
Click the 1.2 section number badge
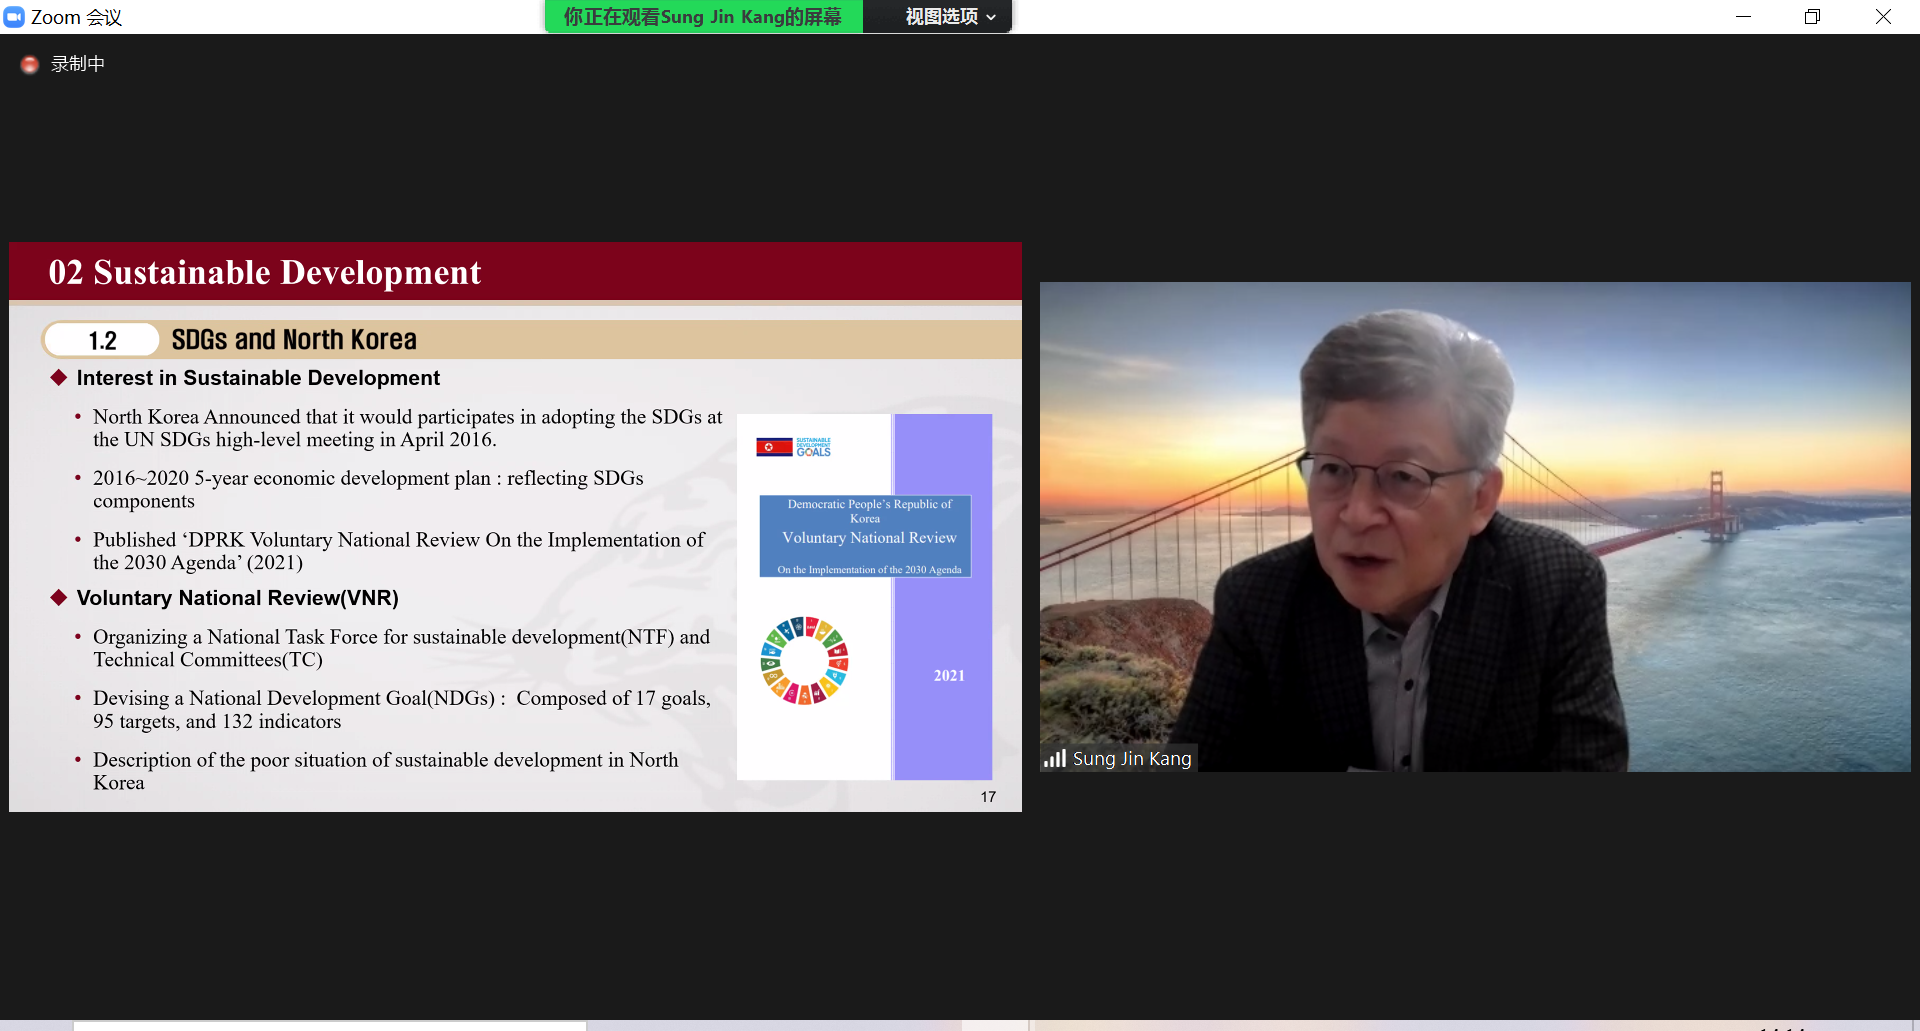pyautogui.click(x=102, y=340)
